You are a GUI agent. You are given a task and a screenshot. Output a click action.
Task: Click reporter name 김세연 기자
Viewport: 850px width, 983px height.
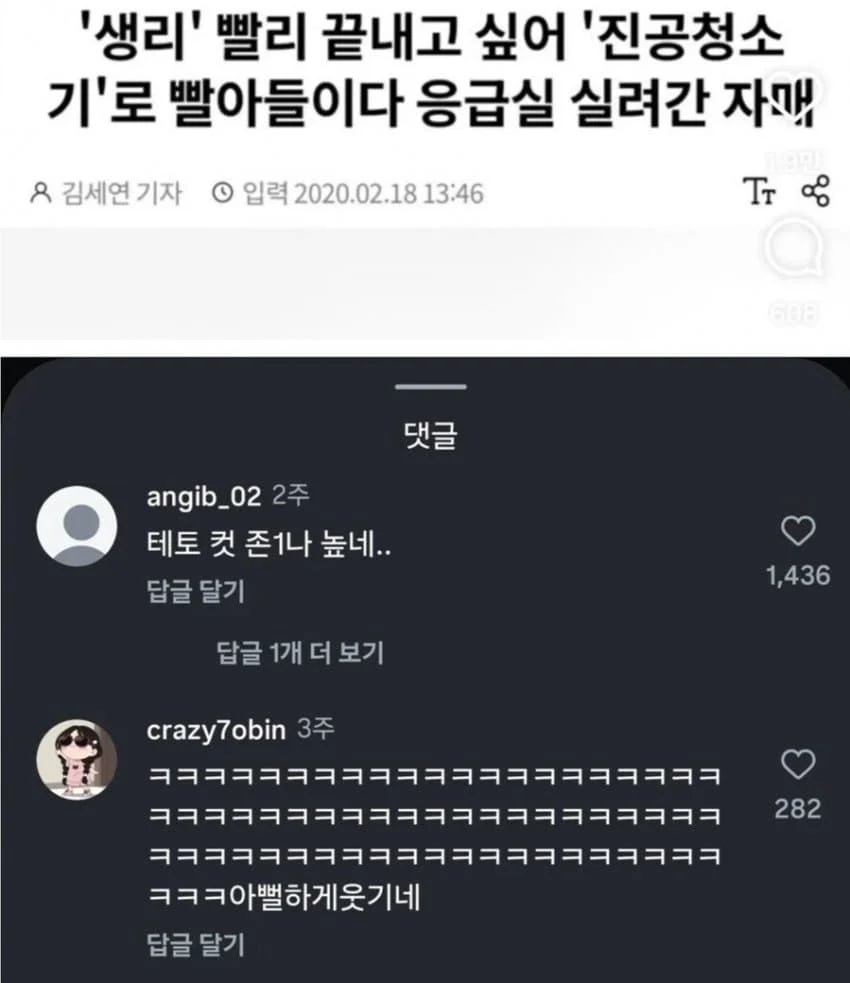coord(119,192)
